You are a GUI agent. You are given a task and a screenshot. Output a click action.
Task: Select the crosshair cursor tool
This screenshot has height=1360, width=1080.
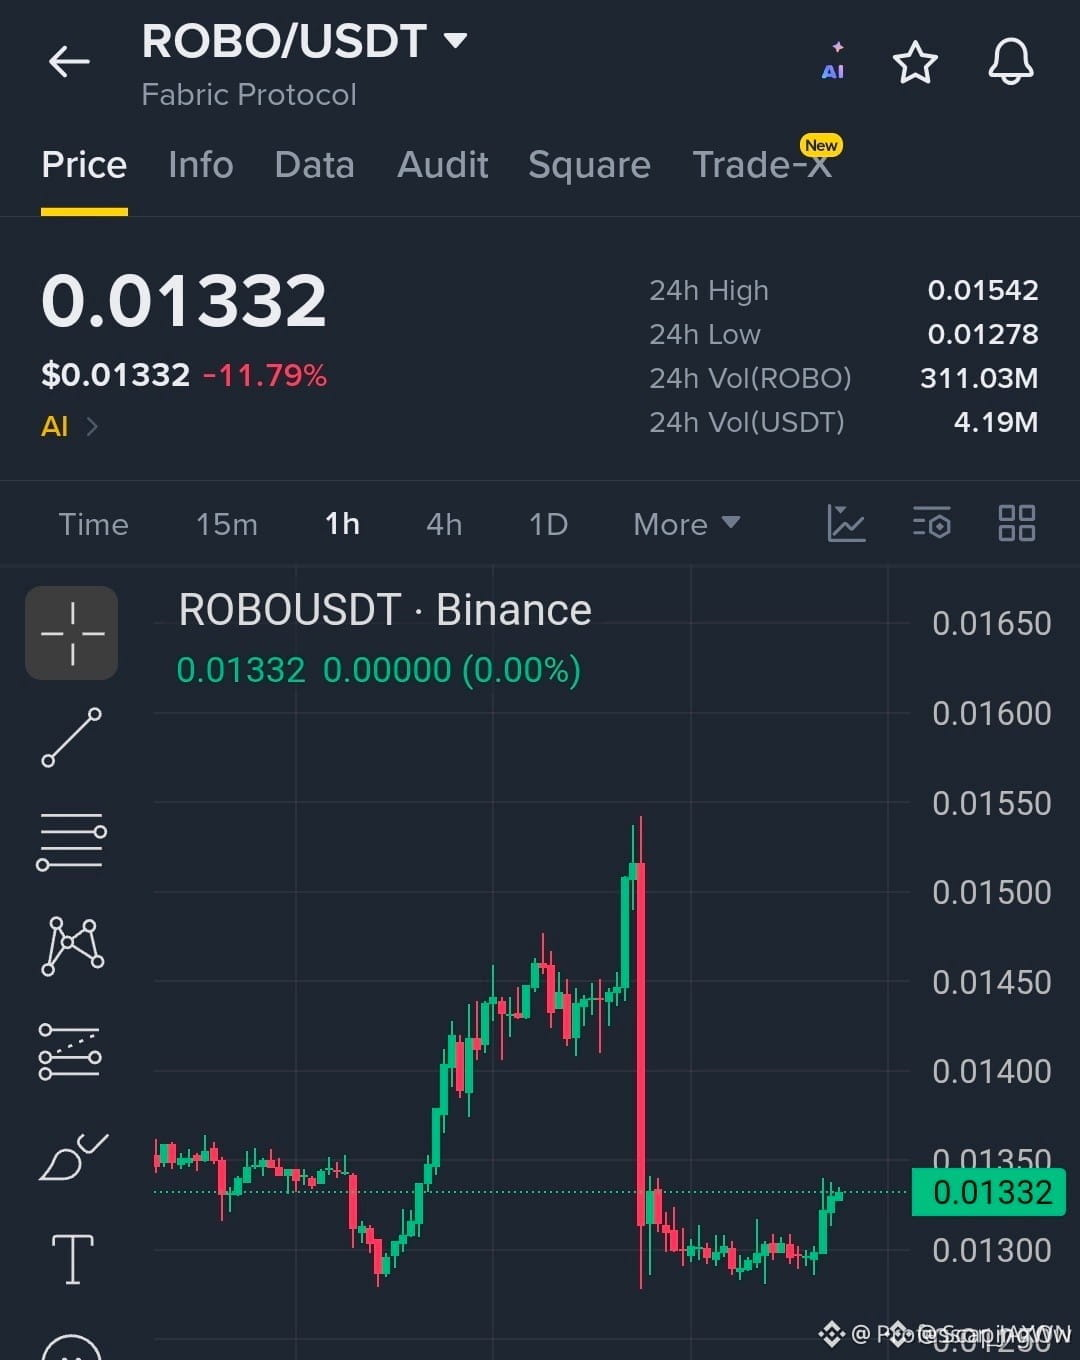72,633
